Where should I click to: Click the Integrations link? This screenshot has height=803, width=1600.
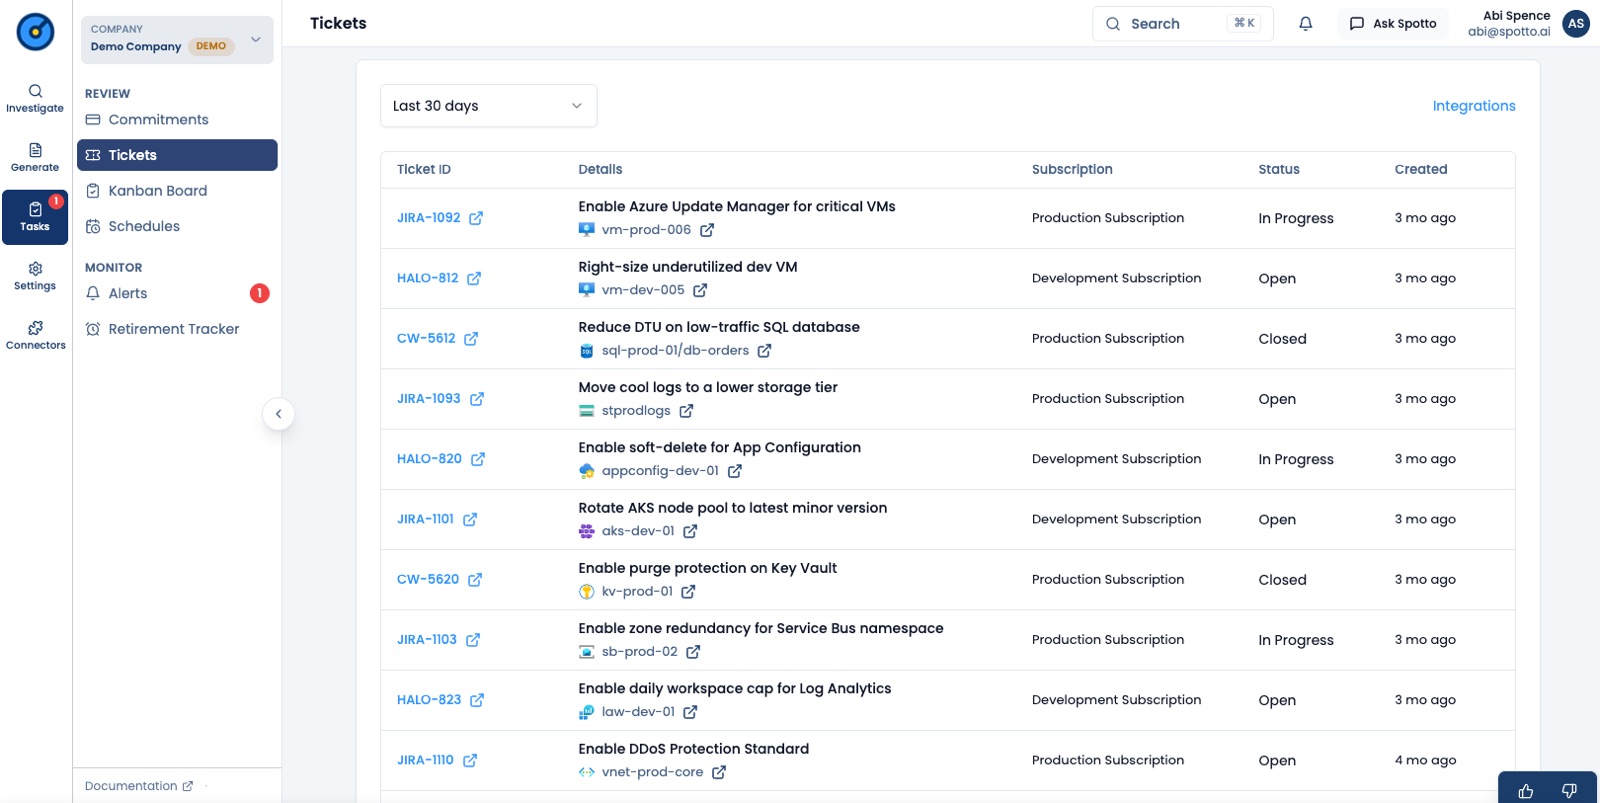(x=1474, y=106)
